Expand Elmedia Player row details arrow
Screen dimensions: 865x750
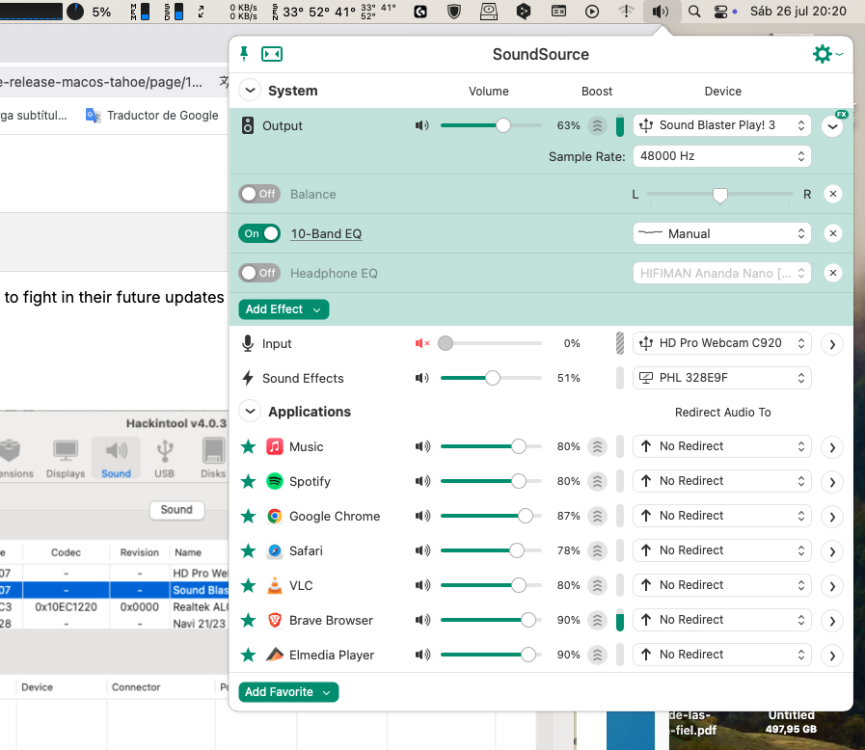click(832, 656)
